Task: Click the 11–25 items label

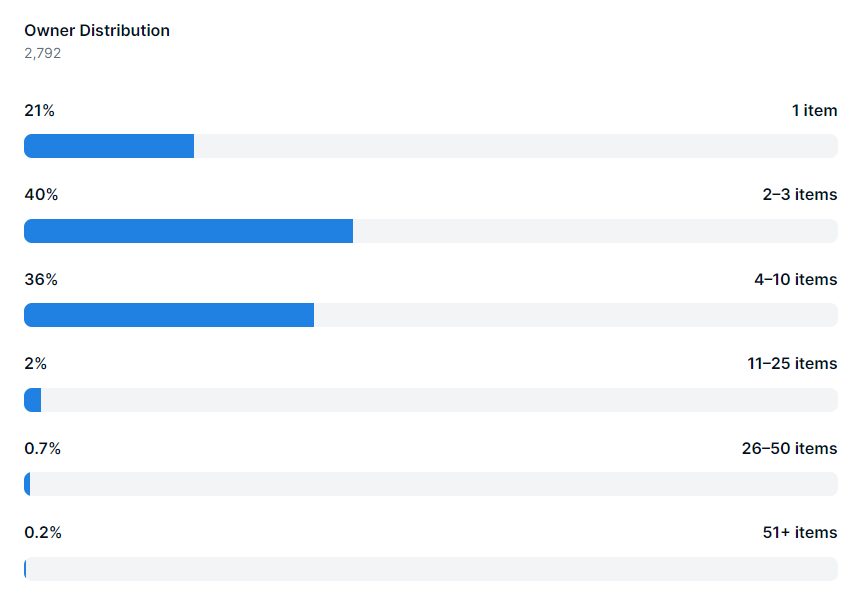Action: pyautogui.click(x=792, y=363)
